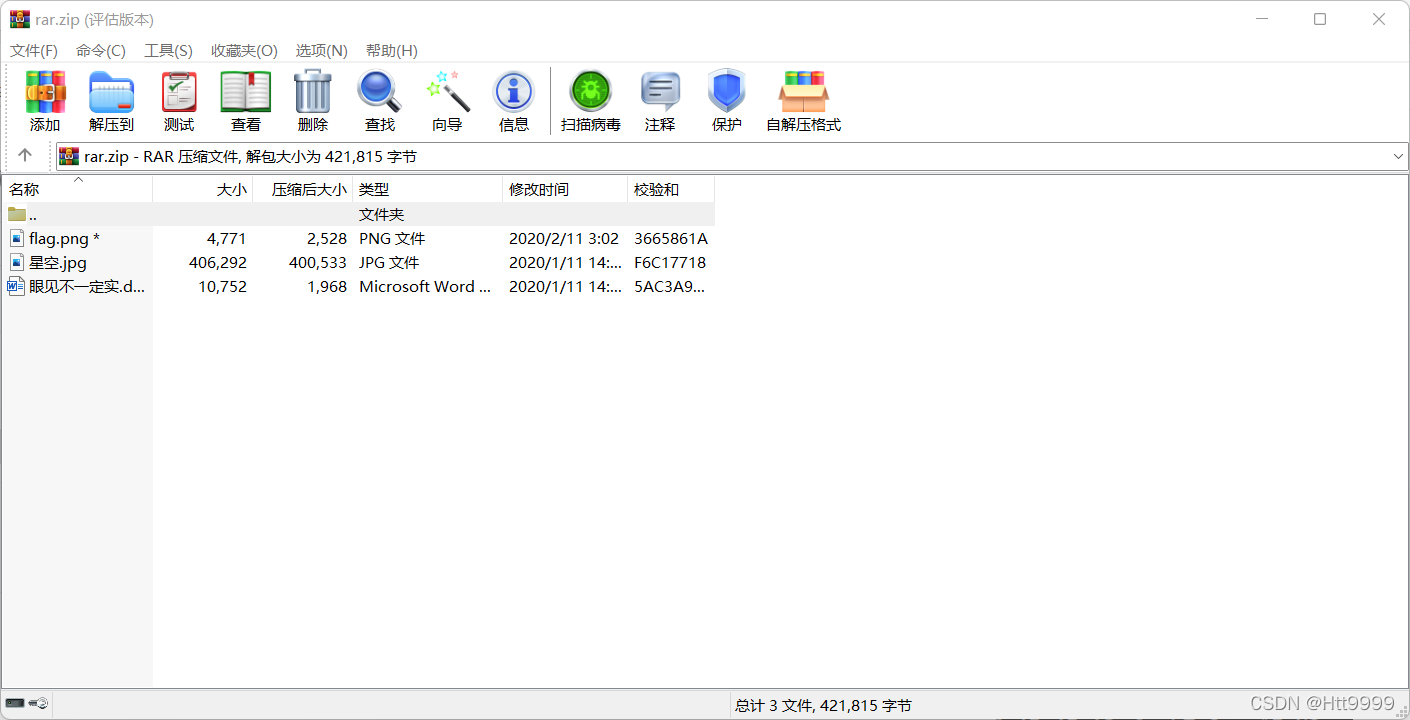The height and width of the screenshot is (720, 1410).
Task: Expand the address bar dropdown arrow
Action: click(1398, 156)
